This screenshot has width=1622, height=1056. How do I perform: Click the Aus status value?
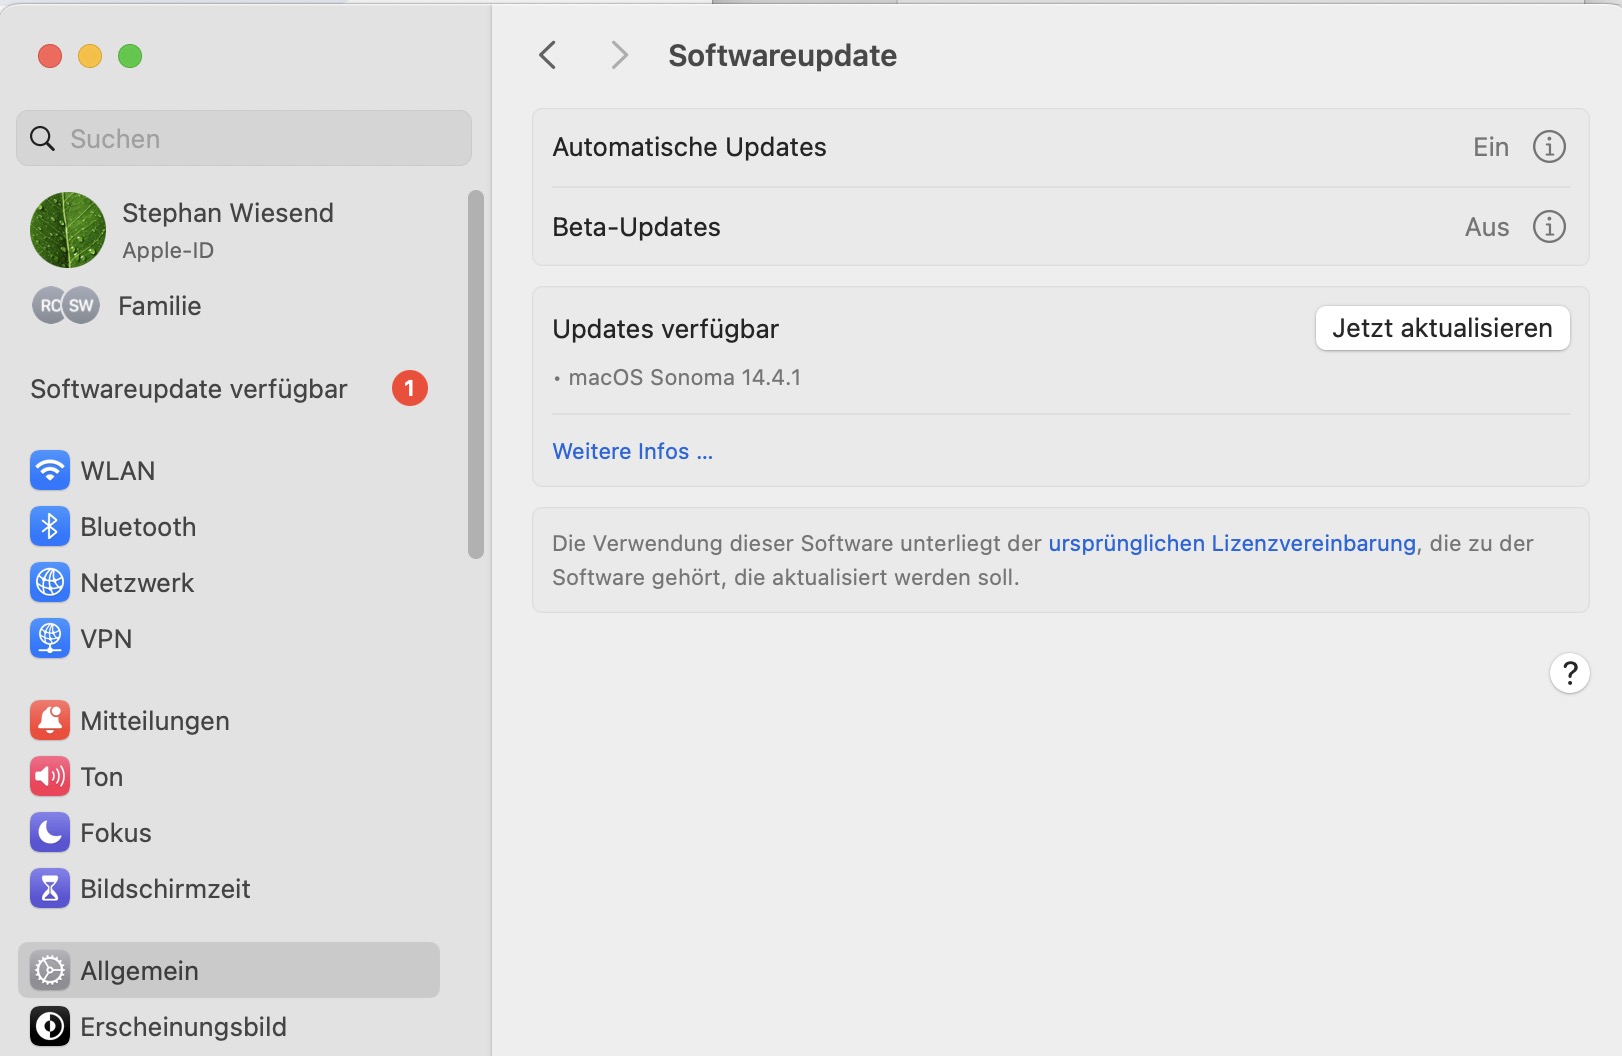1487,227
